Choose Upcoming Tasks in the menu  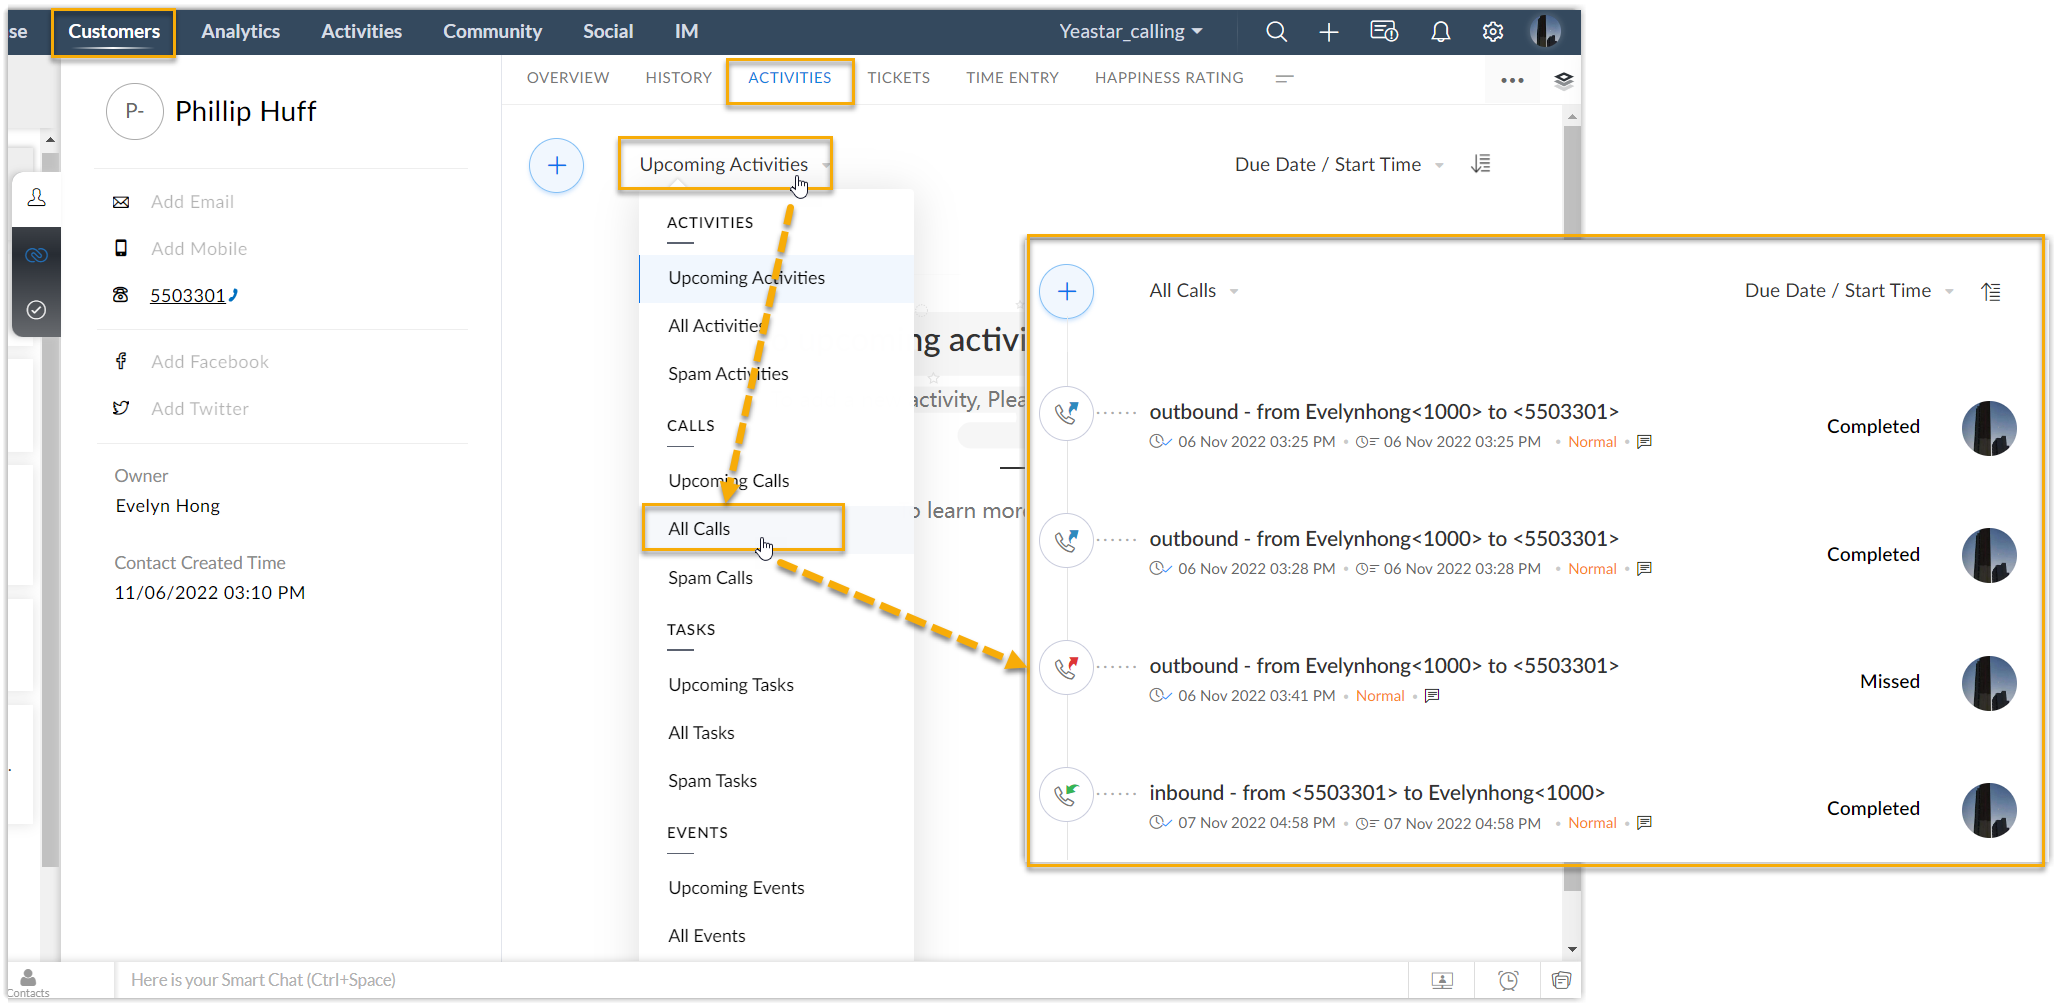[x=731, y=685]
